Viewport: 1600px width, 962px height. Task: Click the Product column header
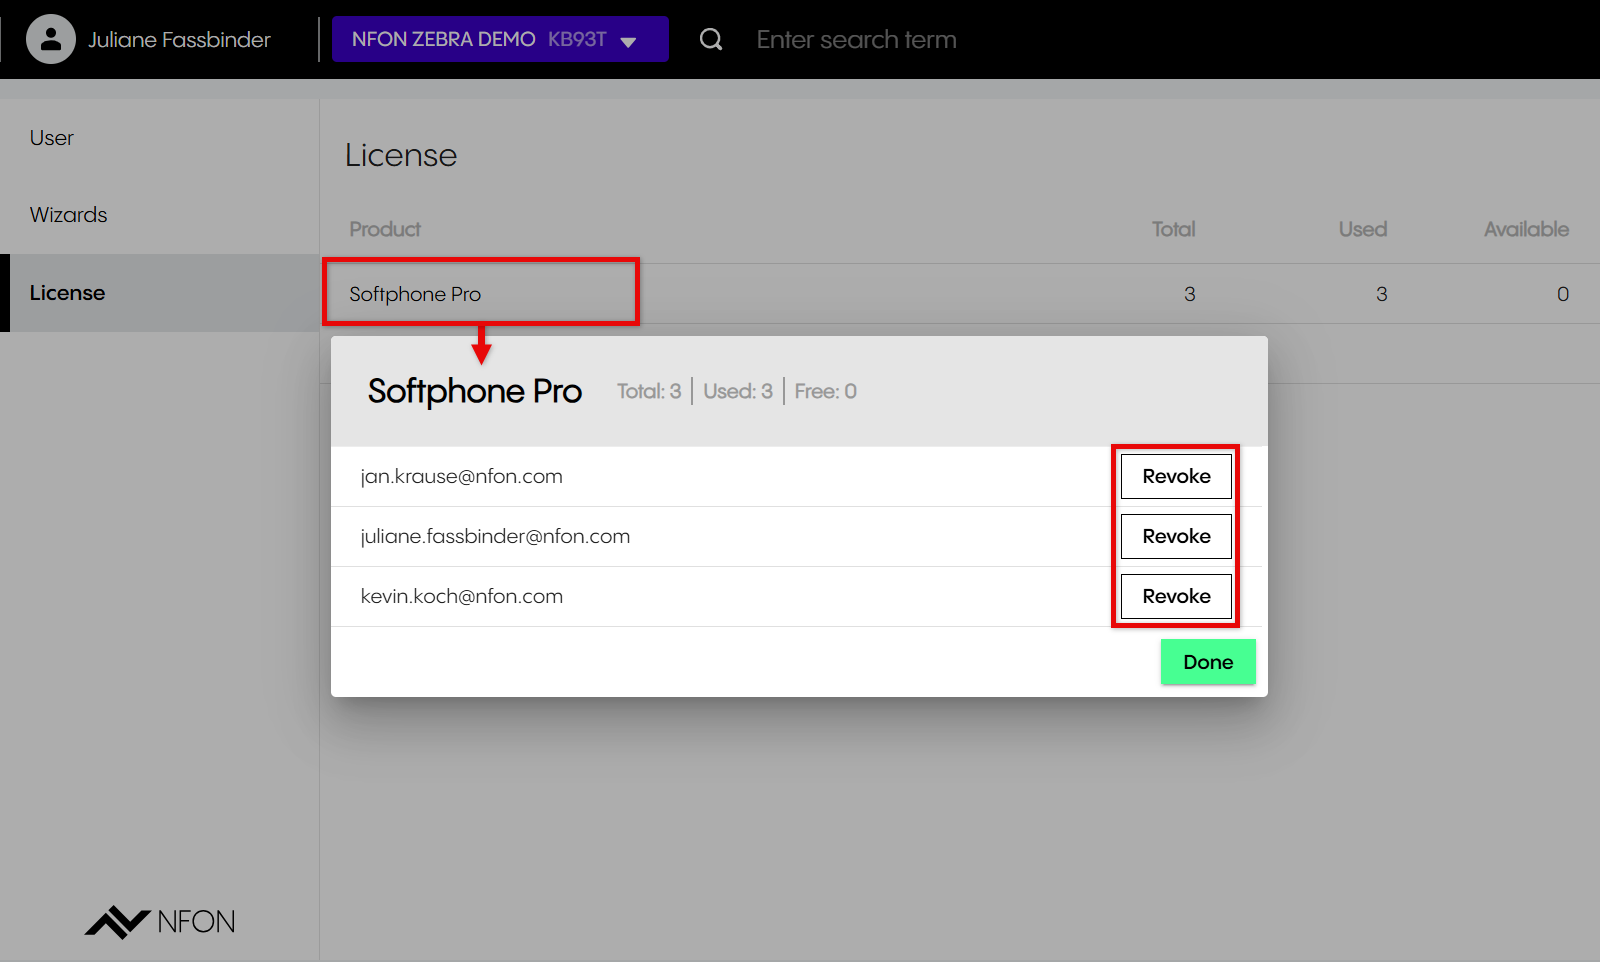pyautogui.click(x=385, y=229)
